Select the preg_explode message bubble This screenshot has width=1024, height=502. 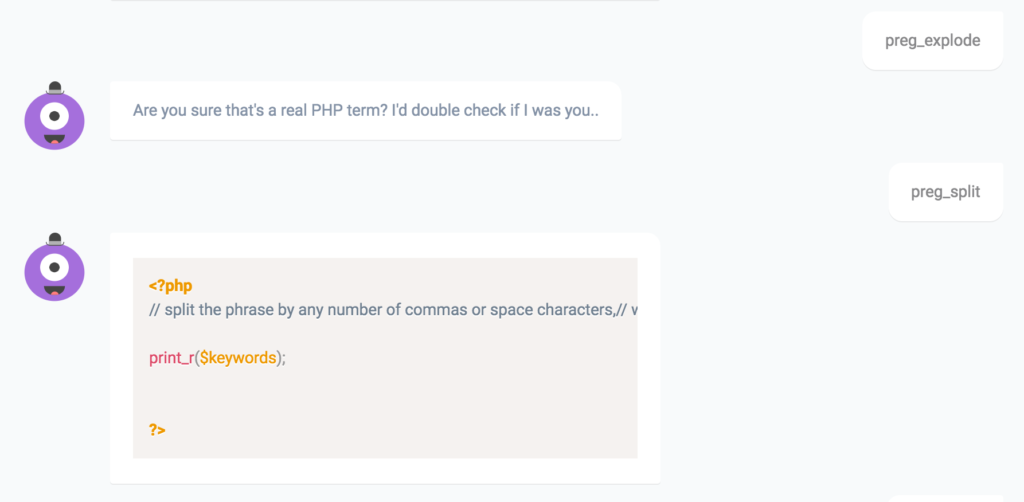tap(932, 41)
